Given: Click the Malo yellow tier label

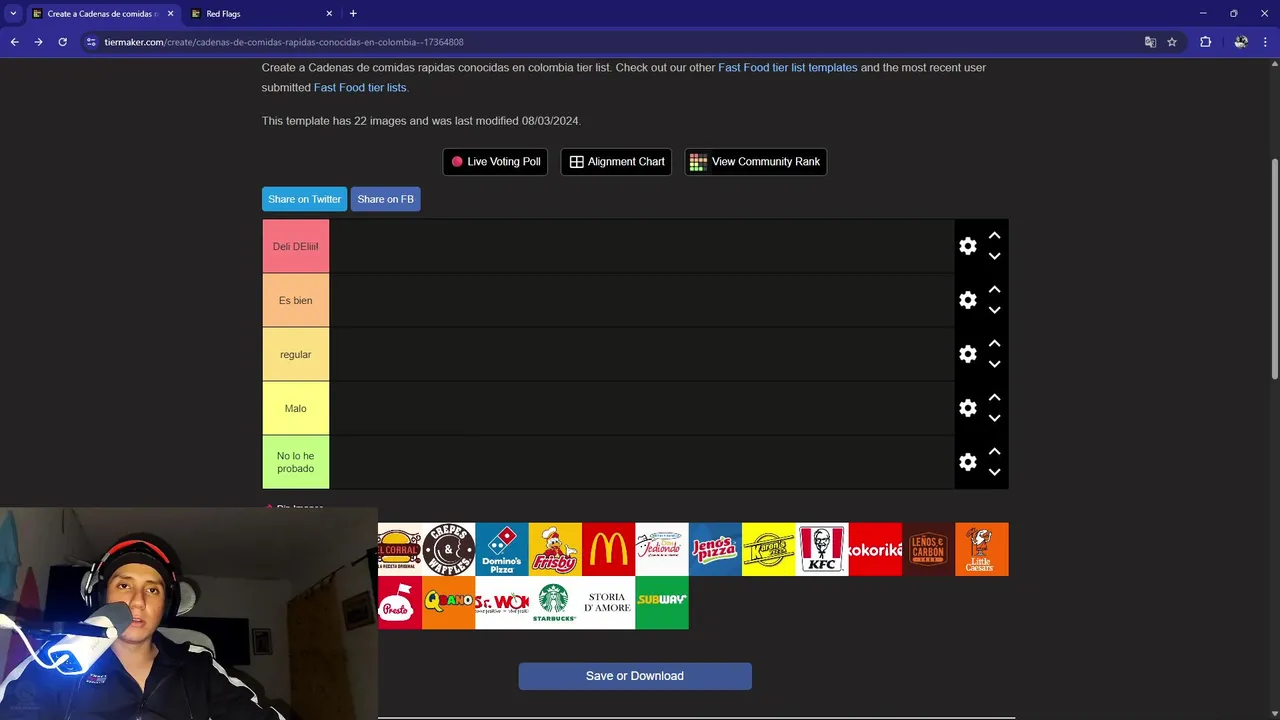Looking at the screenshot, I should [296, 408].
